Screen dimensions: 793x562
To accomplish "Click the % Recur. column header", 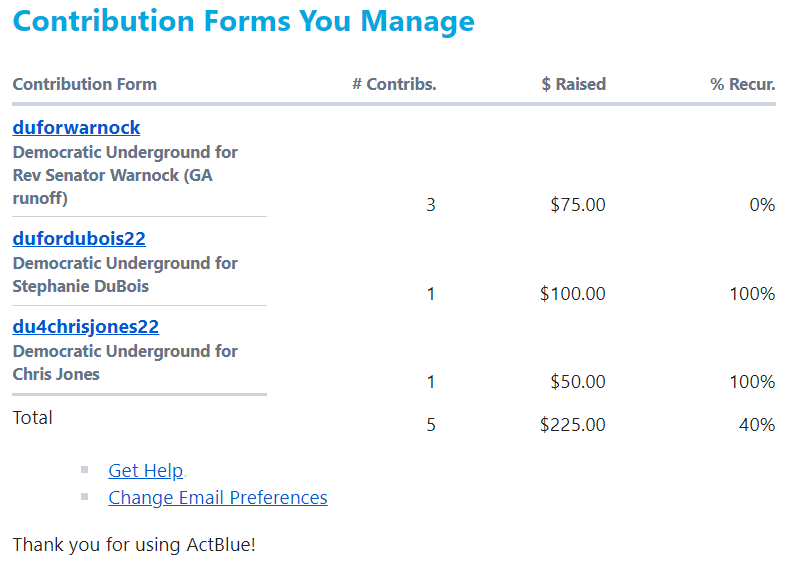I will (x=742, y=84).
